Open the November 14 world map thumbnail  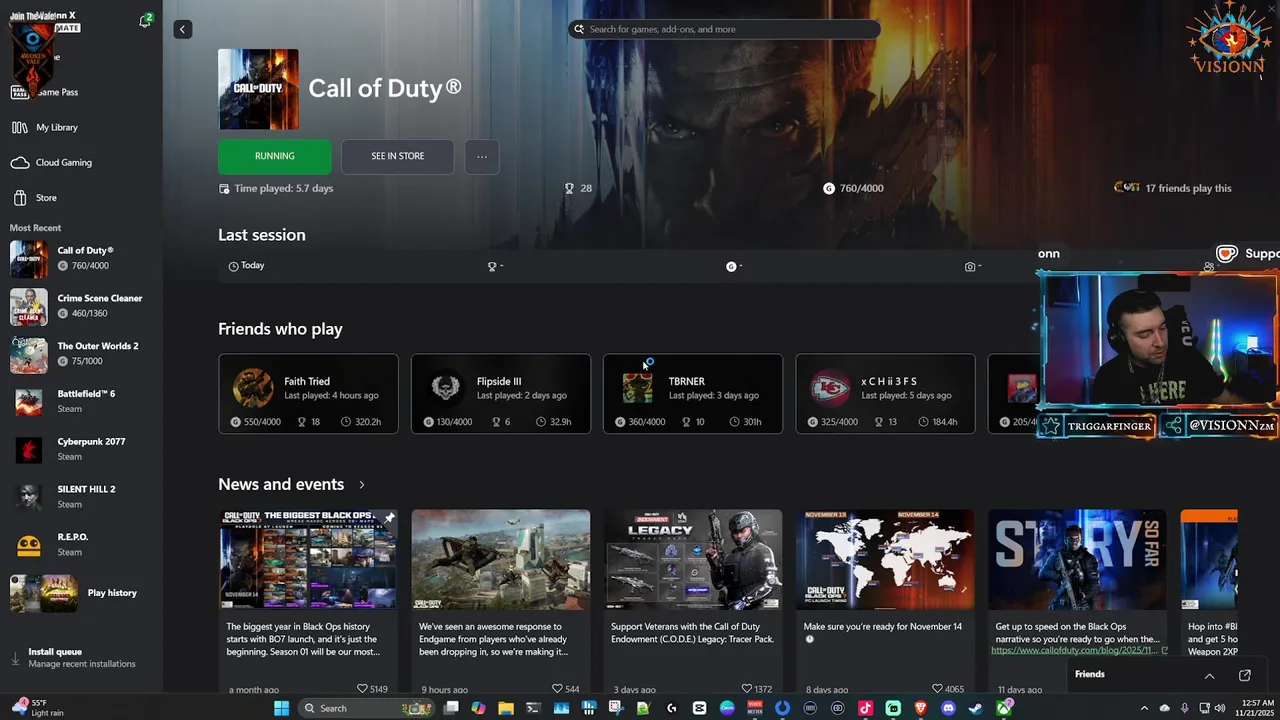885,559
